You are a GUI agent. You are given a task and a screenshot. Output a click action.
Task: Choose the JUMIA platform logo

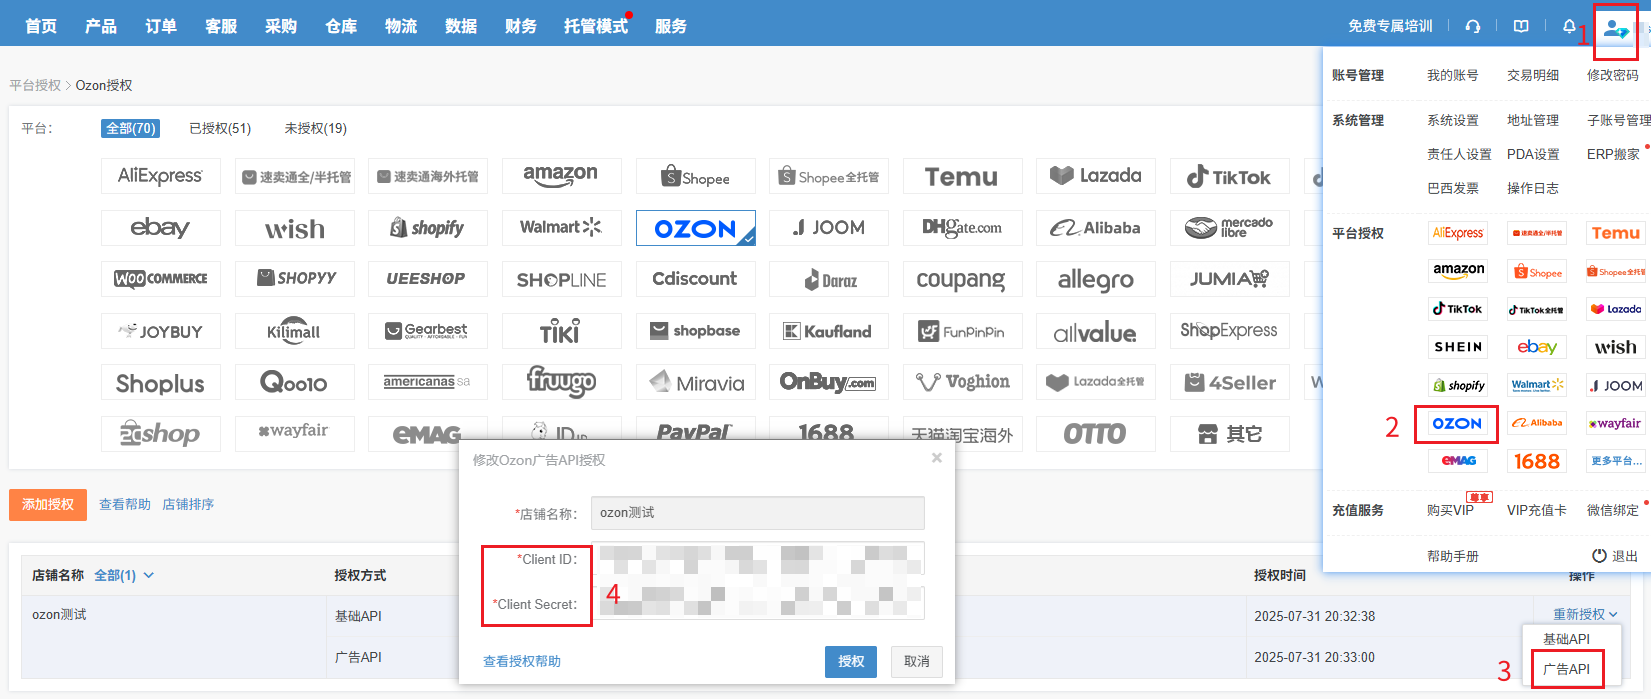(1230, 279)
